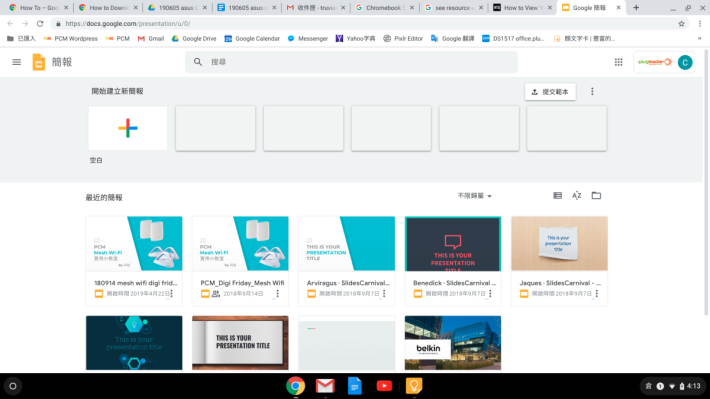Open the Google Translate bookmark
This screenshot has width=710, height=399.
[x=452, y=38]
